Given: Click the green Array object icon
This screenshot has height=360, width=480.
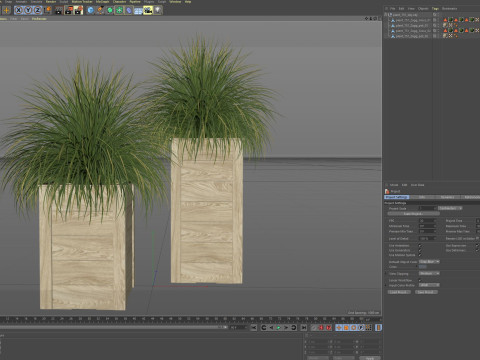Looking at the screenshot, I should click(119, 10).
